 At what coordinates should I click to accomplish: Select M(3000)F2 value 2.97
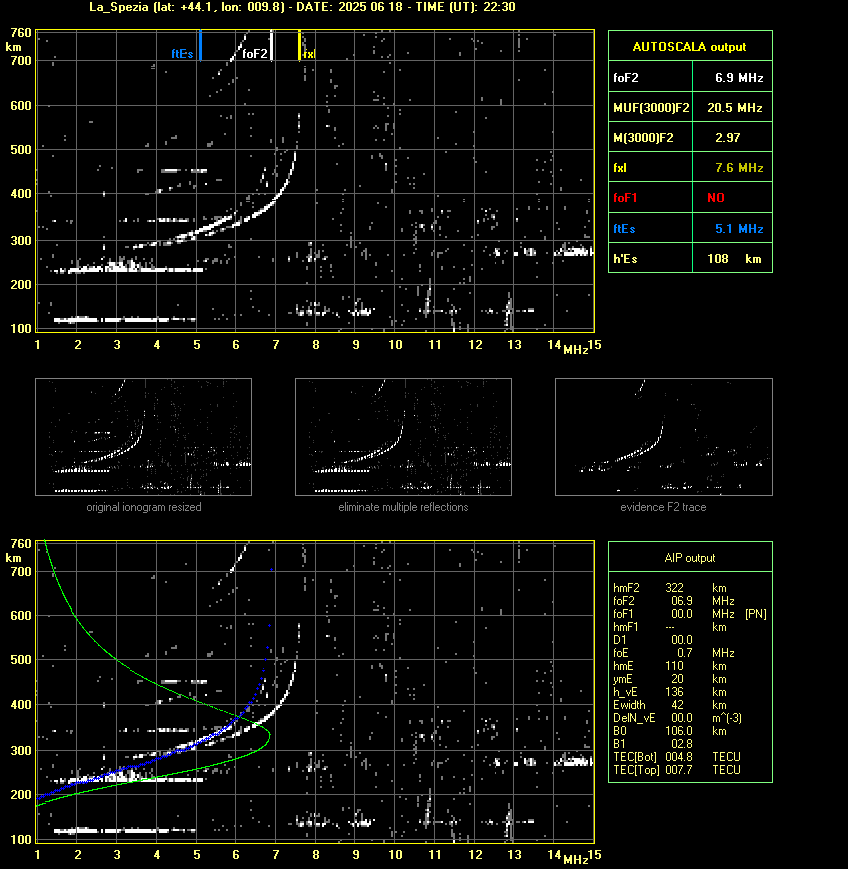727,137
